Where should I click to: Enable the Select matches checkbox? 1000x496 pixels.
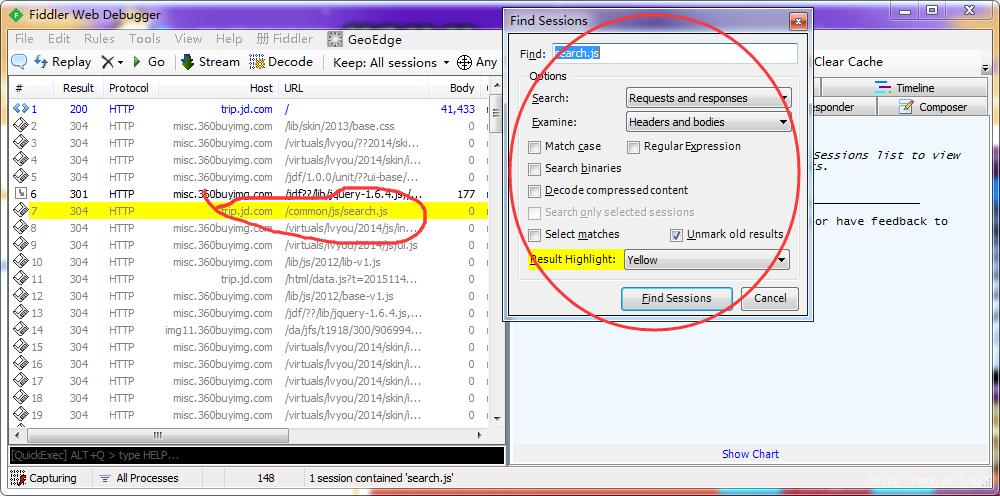534,235
